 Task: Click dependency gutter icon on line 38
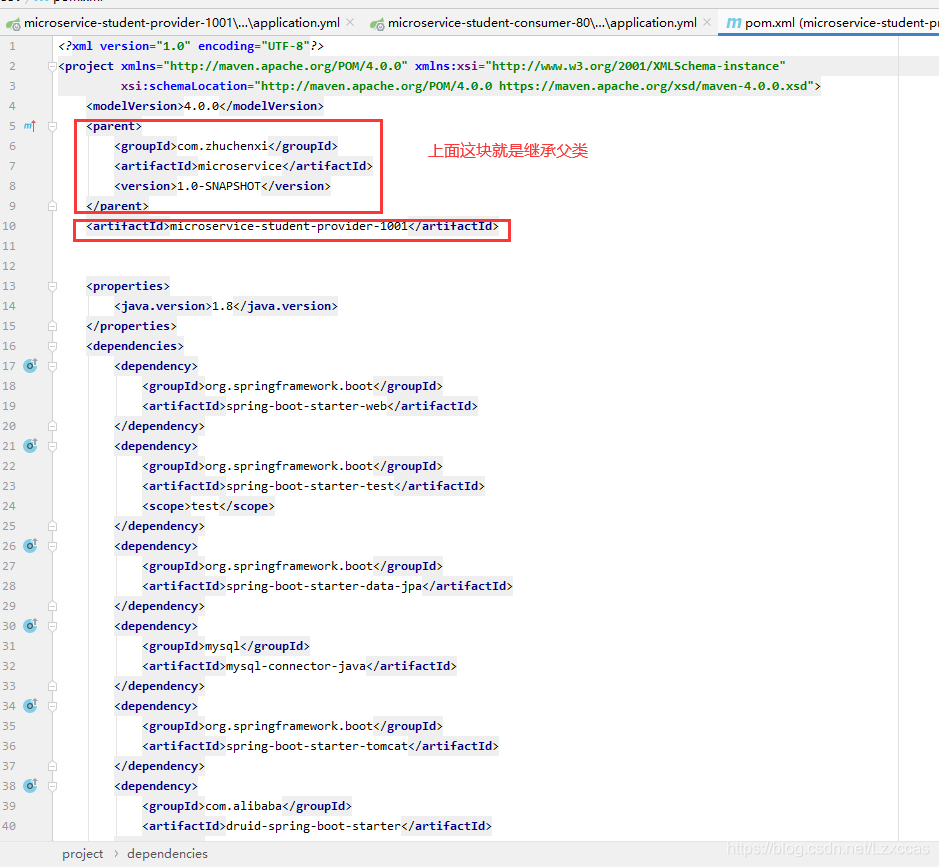[31, 786]
